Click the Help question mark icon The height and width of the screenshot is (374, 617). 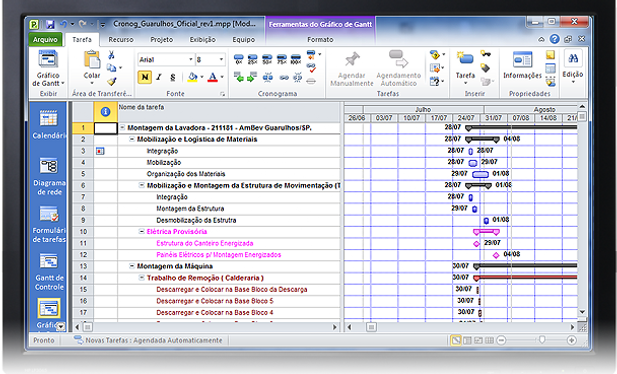tap(554, 39)
